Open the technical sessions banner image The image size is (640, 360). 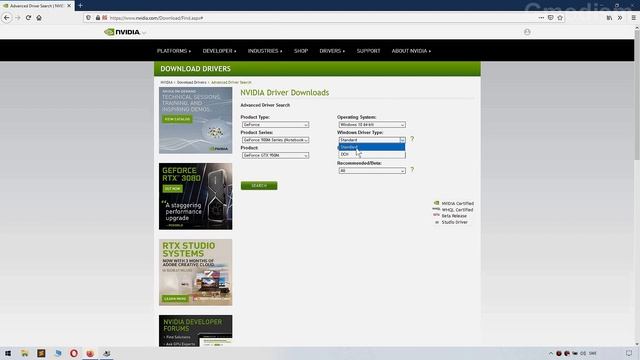click(196, 120)
